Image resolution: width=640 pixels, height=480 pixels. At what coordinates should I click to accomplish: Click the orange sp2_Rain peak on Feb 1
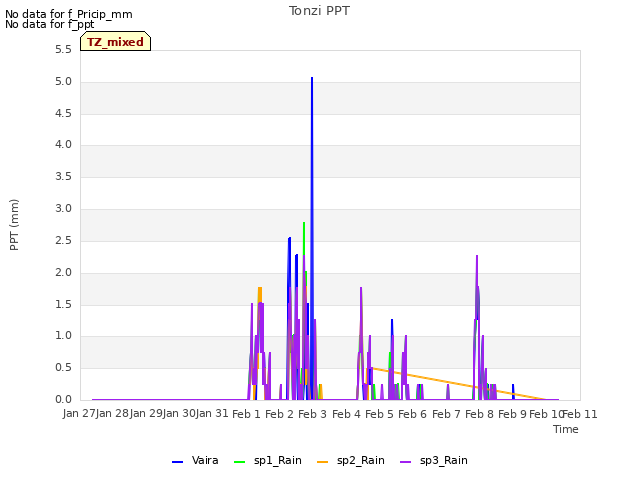click(260, 288)
